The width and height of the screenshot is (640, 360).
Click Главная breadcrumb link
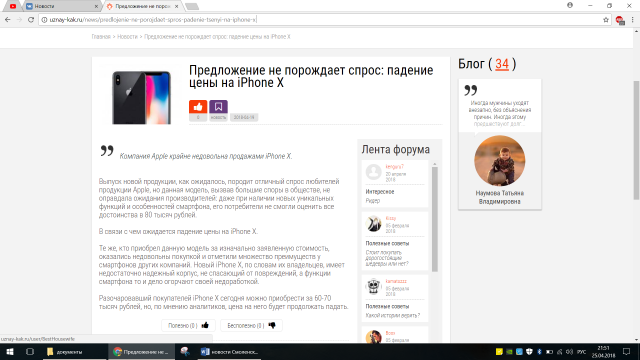pos(101,37)
